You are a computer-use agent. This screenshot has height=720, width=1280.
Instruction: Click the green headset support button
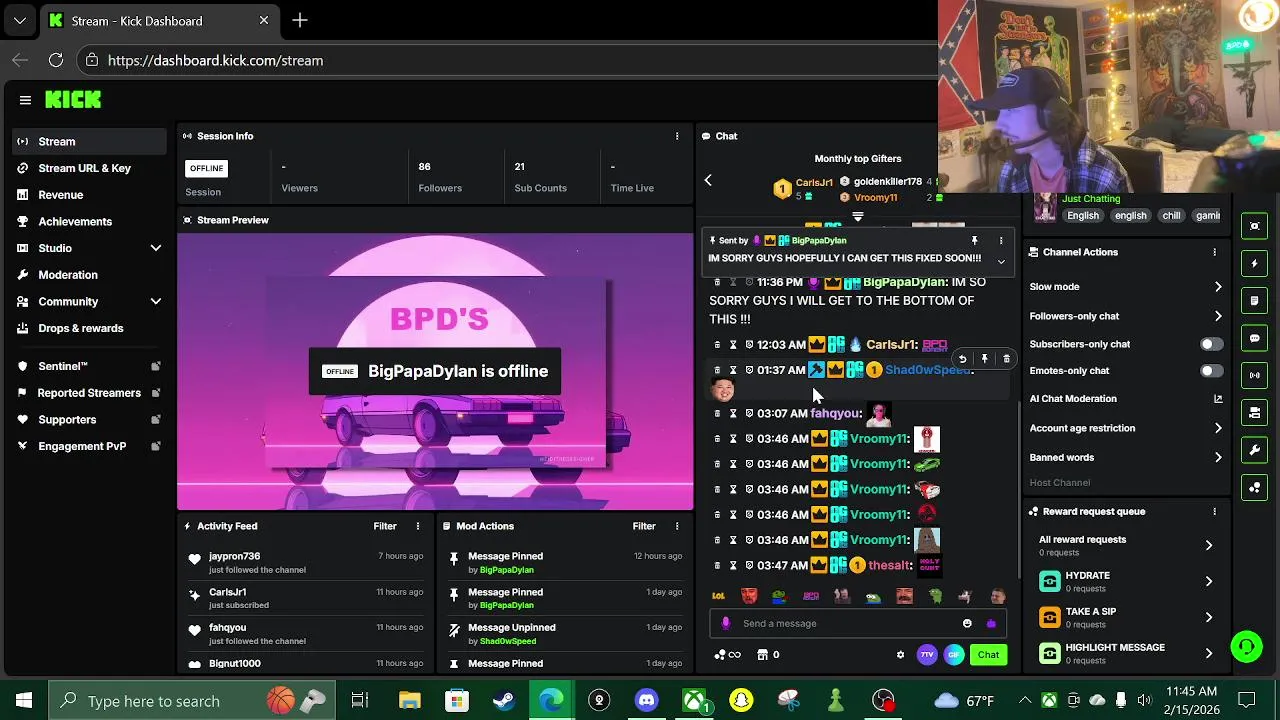tap(1246, 647)
